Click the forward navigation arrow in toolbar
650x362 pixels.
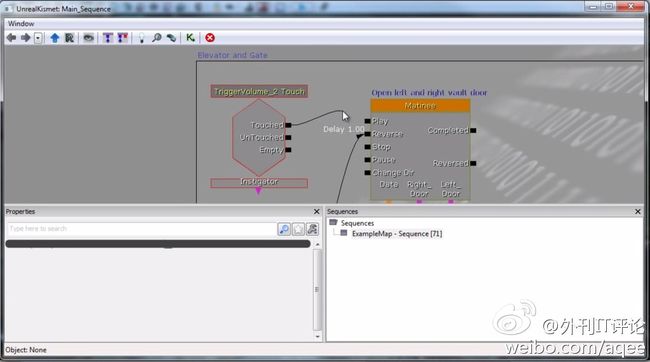[26, 38]
